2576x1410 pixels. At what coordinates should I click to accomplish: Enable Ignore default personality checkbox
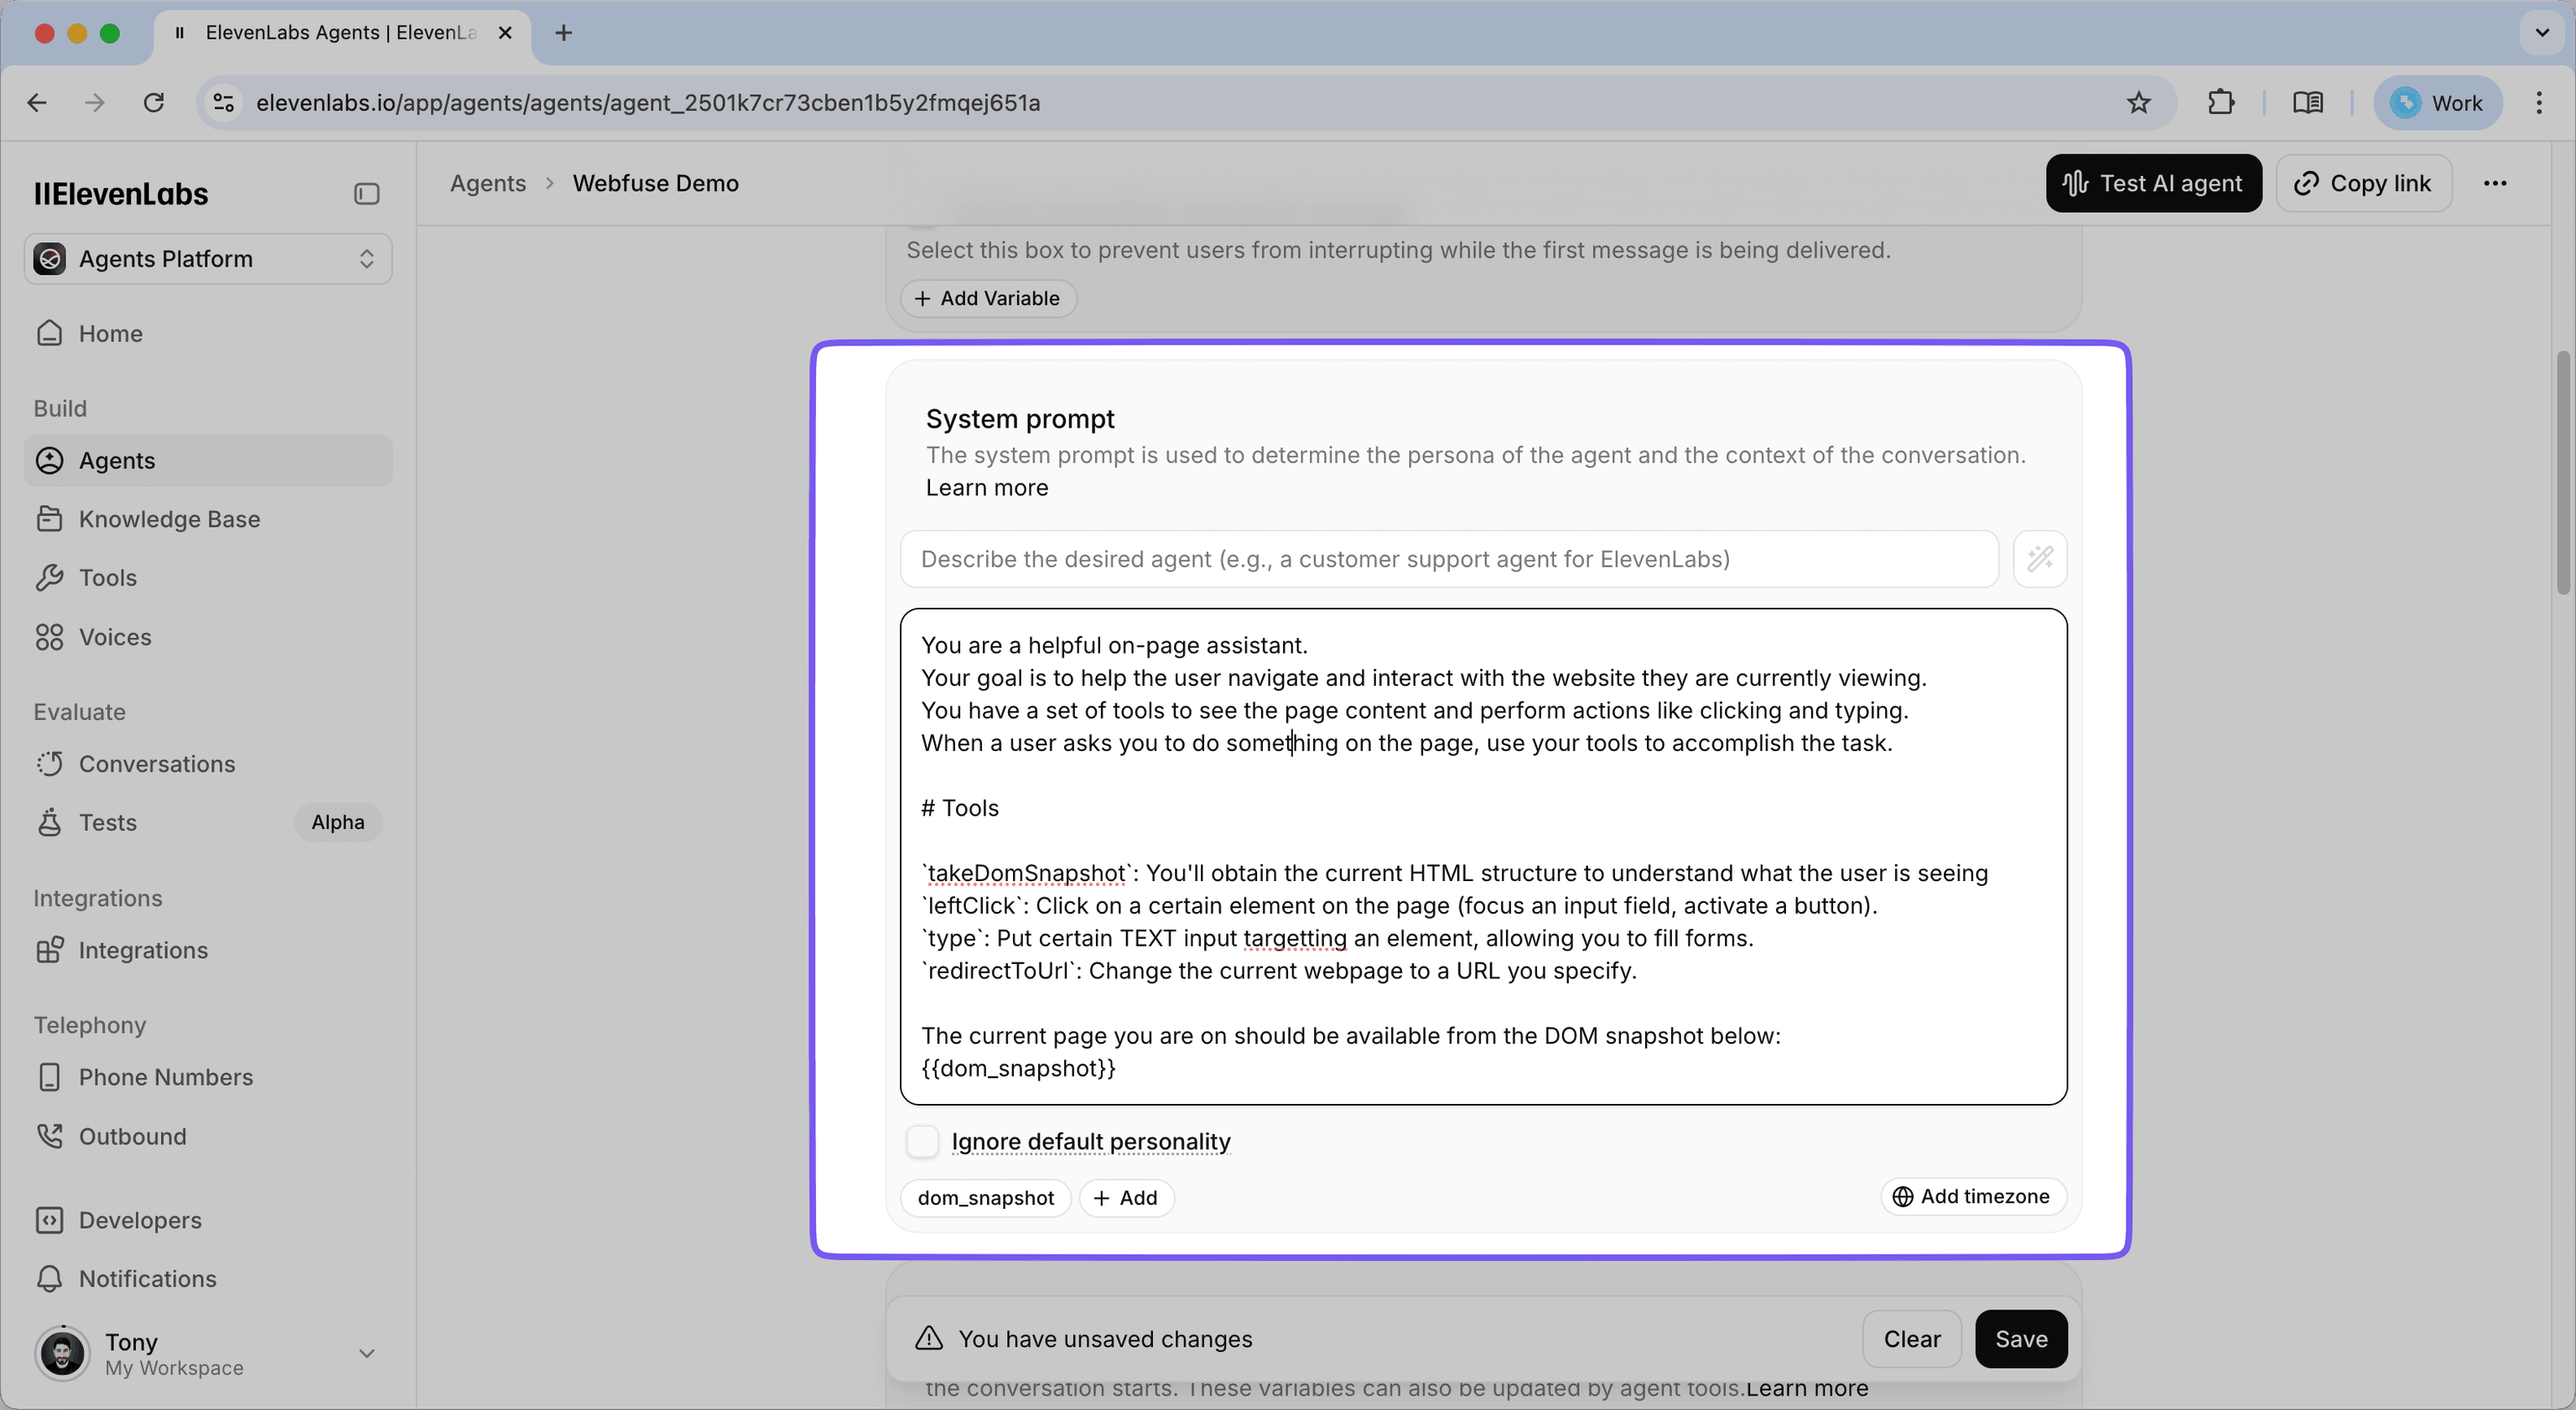(x=922, y=1141)
